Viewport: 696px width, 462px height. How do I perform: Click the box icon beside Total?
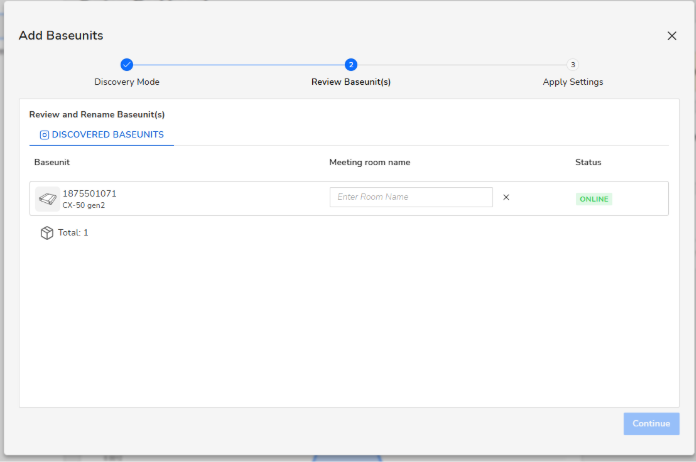pyautogui.click(x=46, y=233)
